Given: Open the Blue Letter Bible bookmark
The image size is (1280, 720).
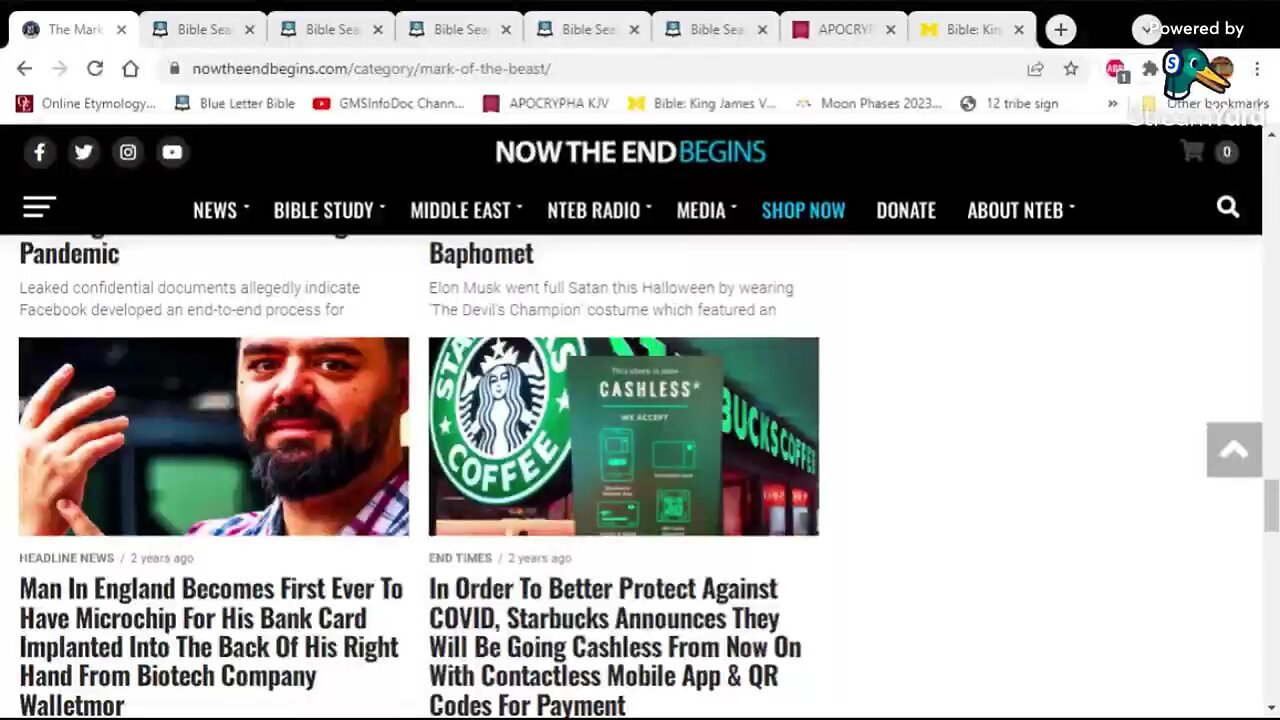Looking at the screenshot, I should 235,103.
